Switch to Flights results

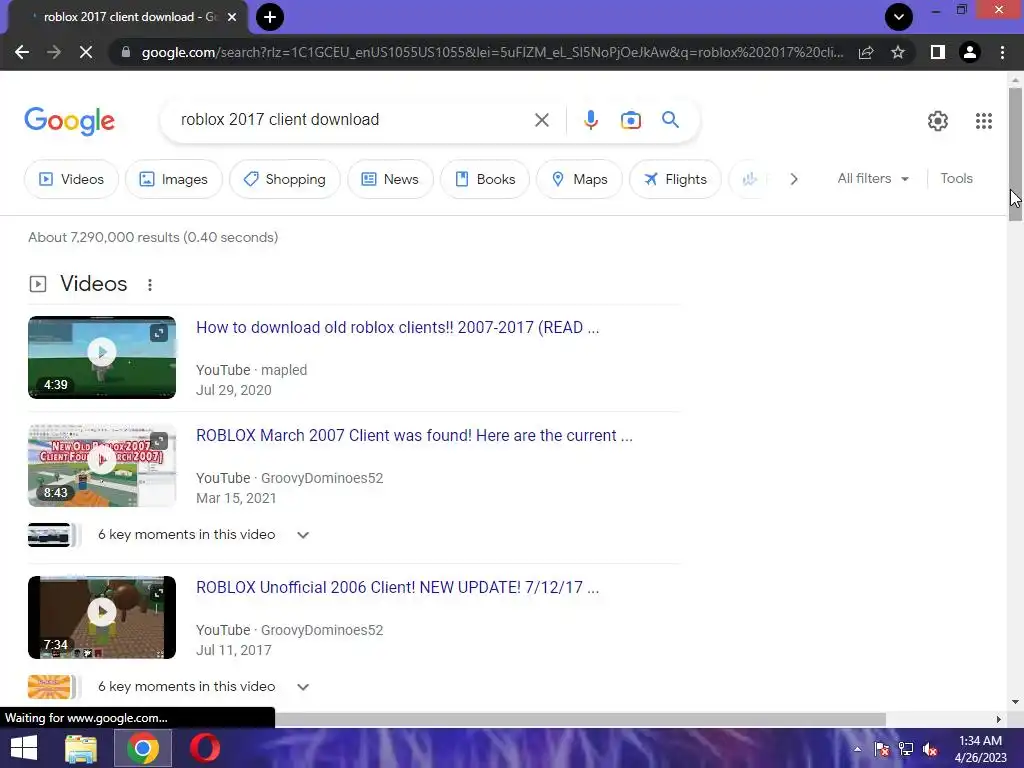675,179
